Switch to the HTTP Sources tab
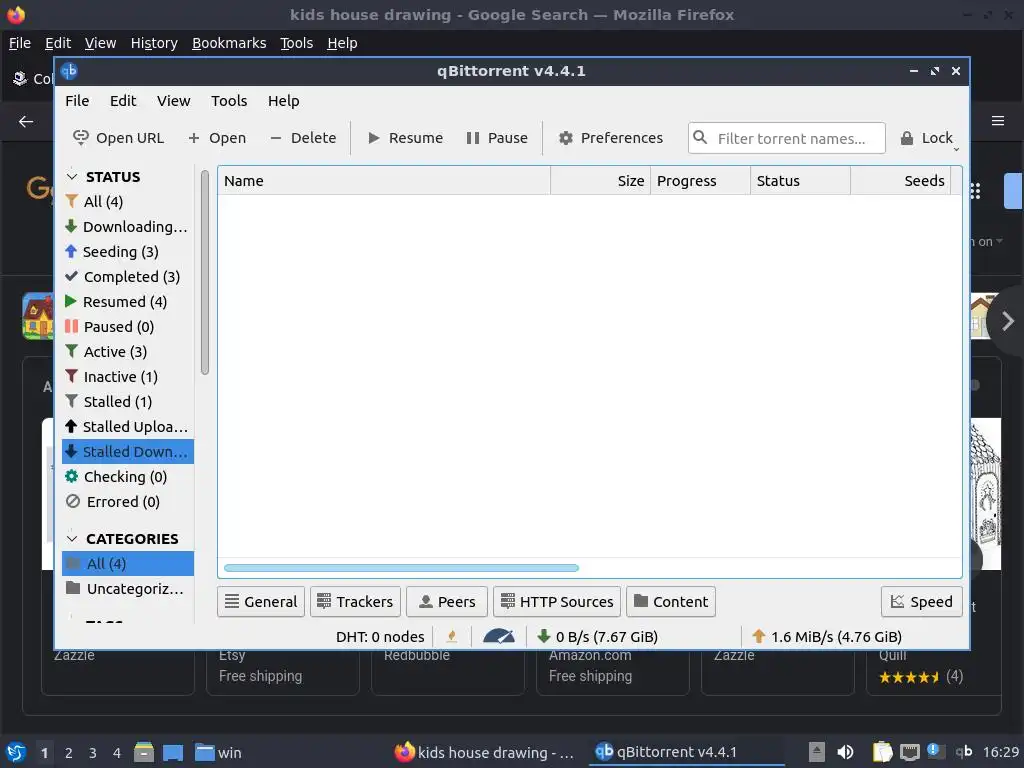 coord(556,601)
